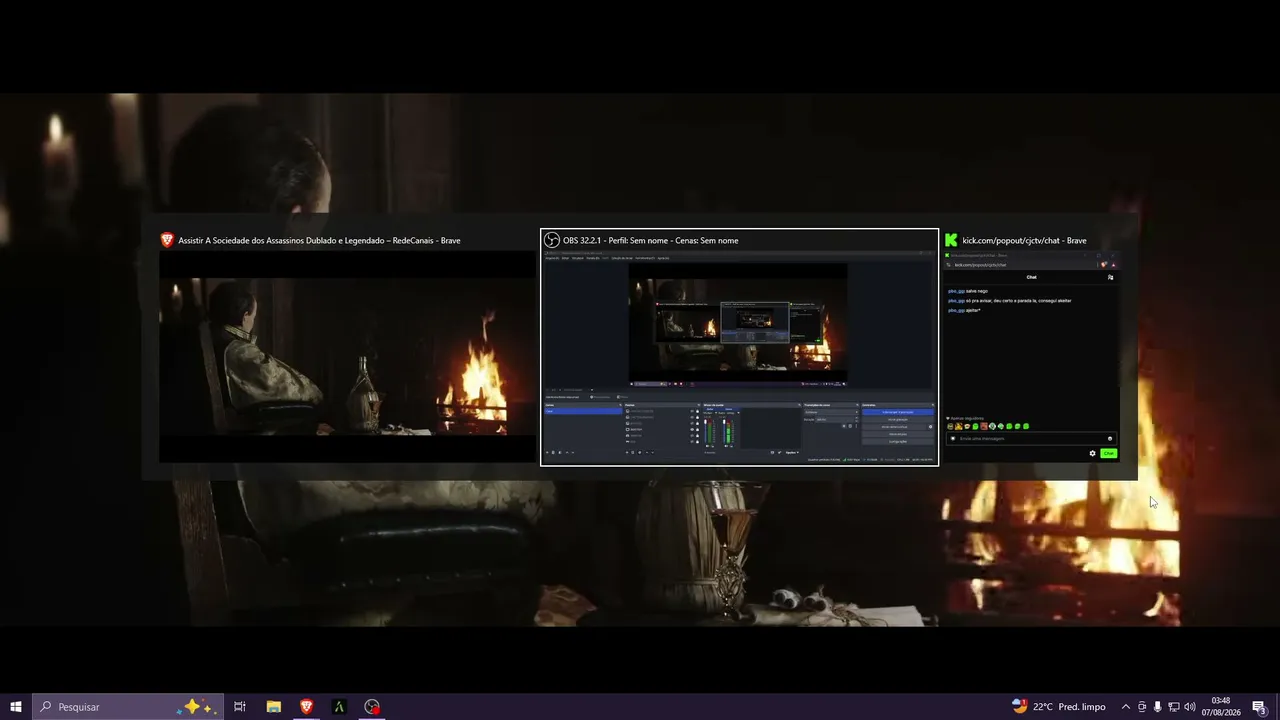The height and width of the screenshot is (720, 1280).
Task: Open the network tray icon
Action: 1173,707
